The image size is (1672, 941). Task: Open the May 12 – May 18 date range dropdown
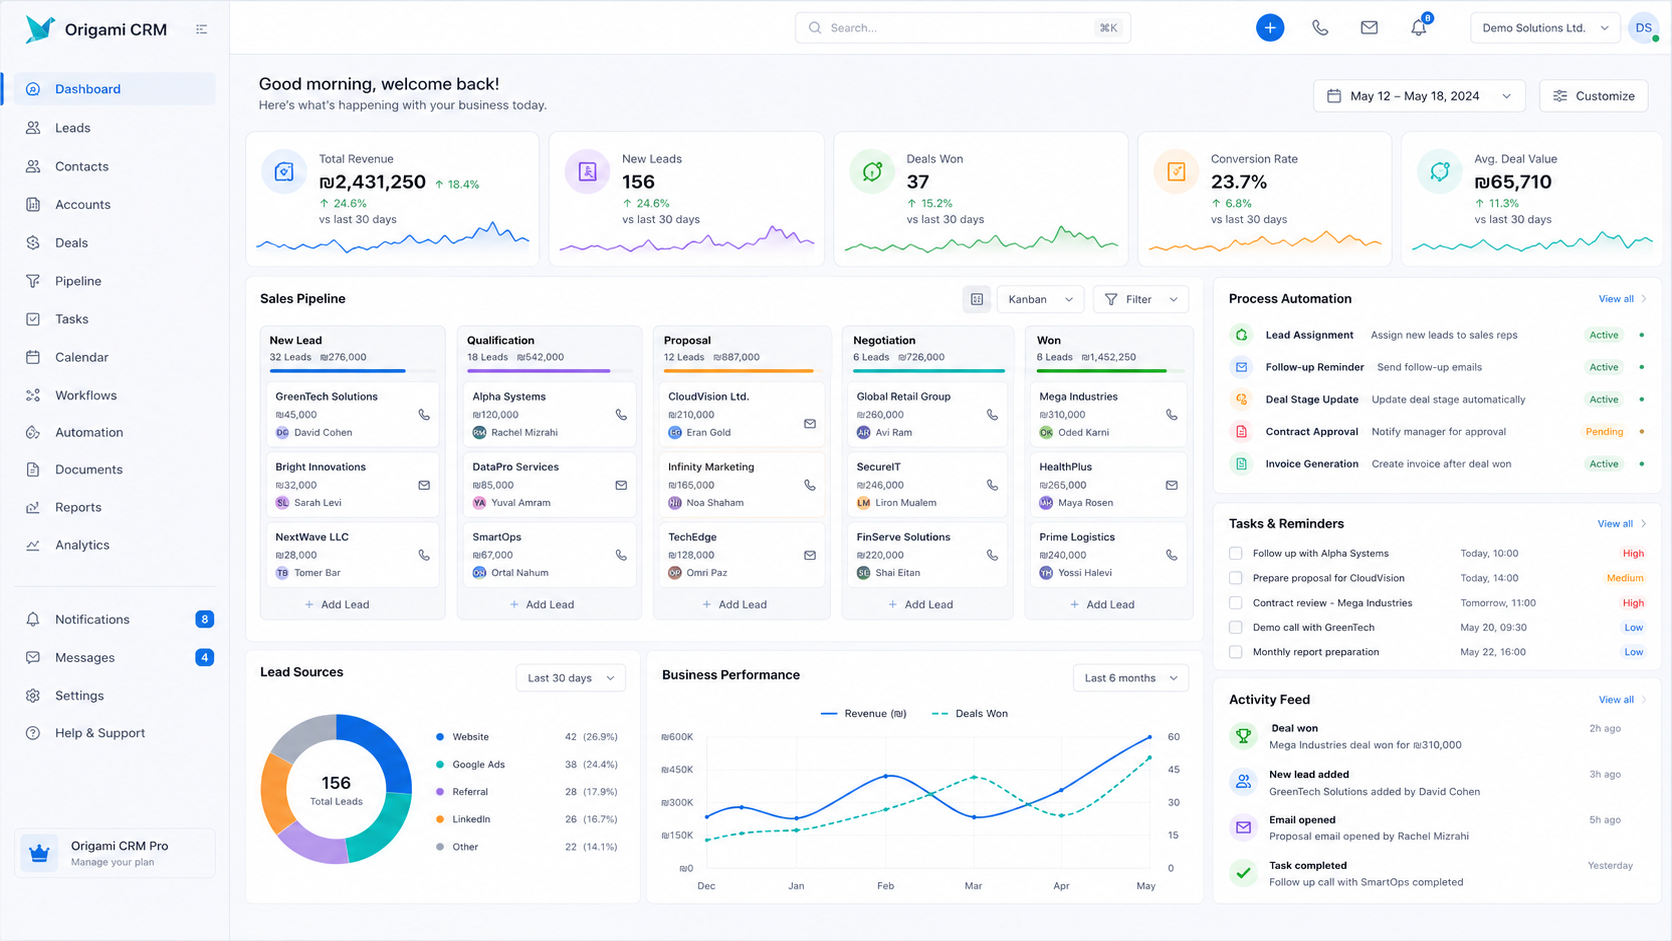point(1419,96)
